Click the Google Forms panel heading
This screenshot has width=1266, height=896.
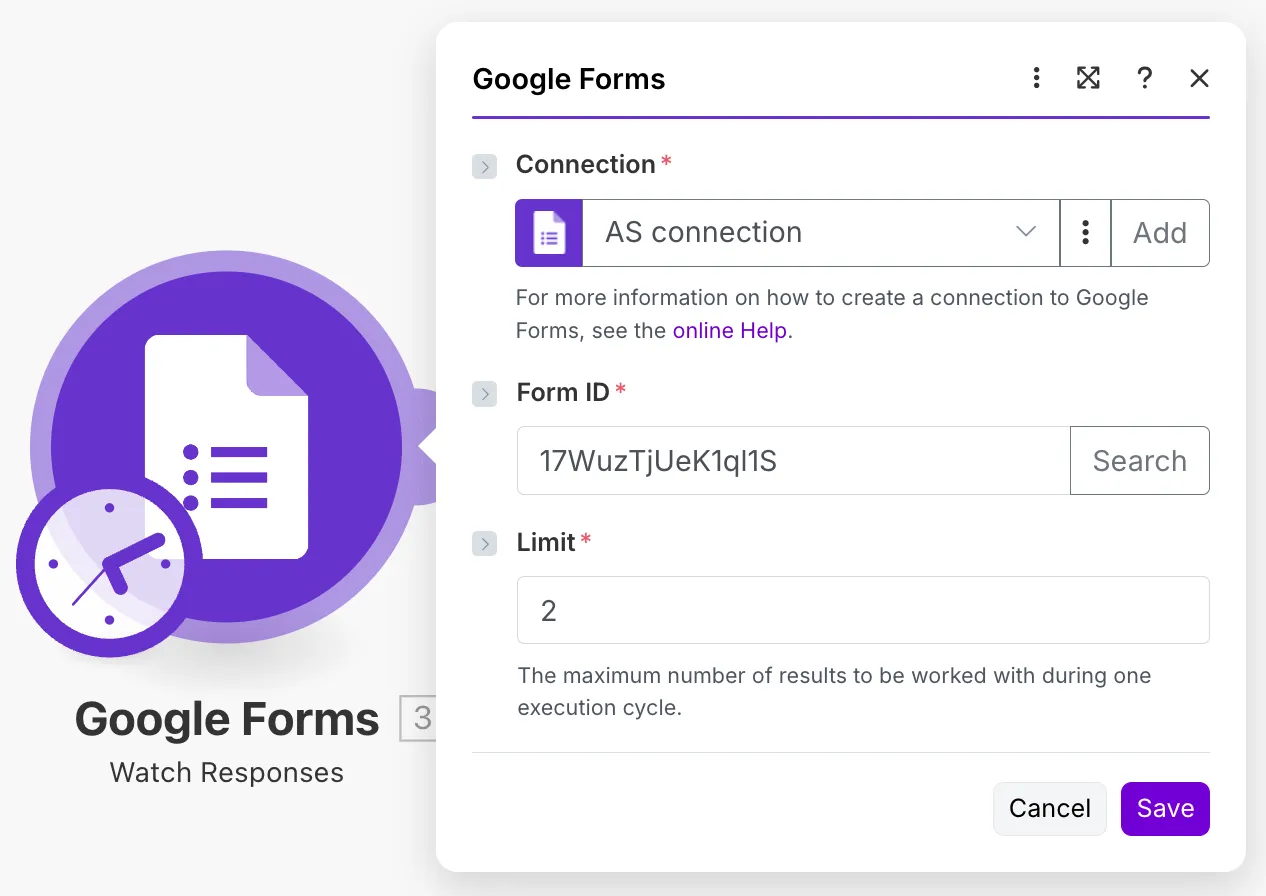[x=569, y=79]
